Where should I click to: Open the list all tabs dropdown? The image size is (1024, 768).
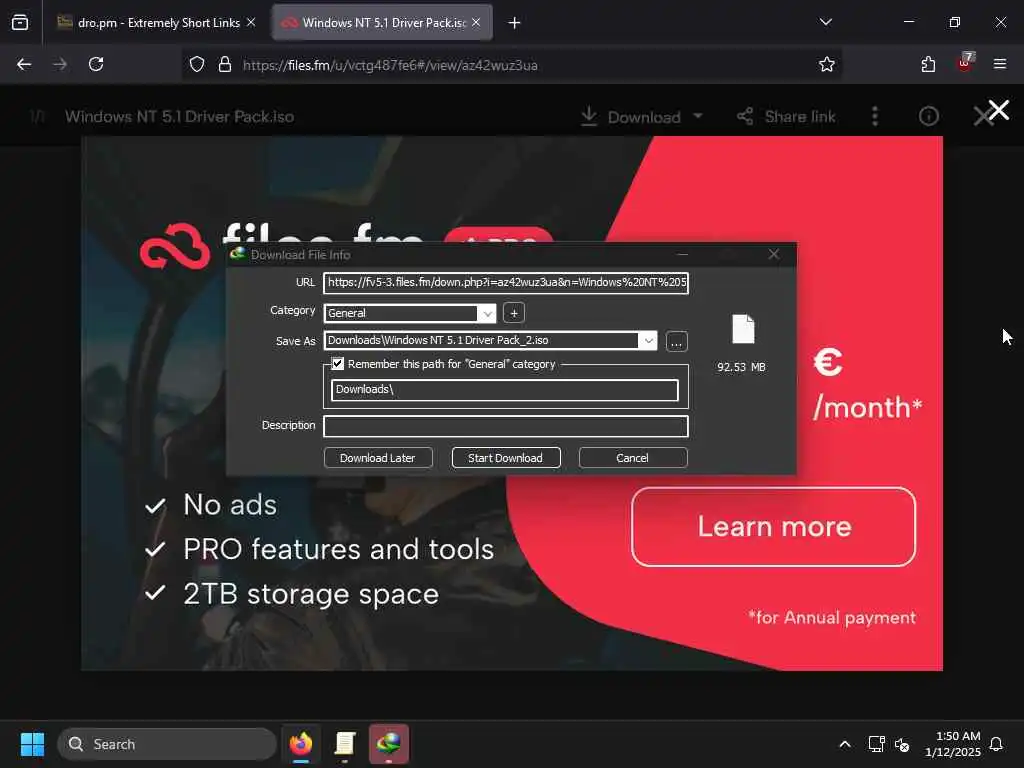[x=825, y=22]
